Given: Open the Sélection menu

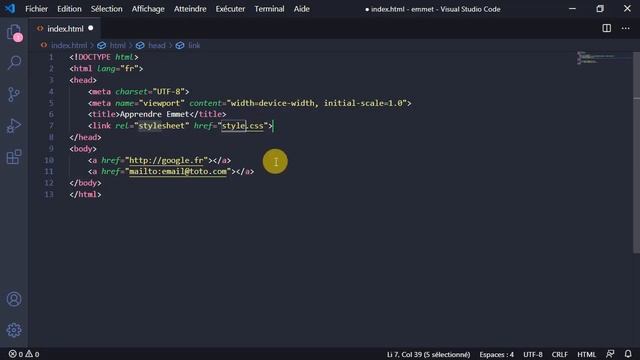Looking at the screenshot, I should [x=107, y=9].
